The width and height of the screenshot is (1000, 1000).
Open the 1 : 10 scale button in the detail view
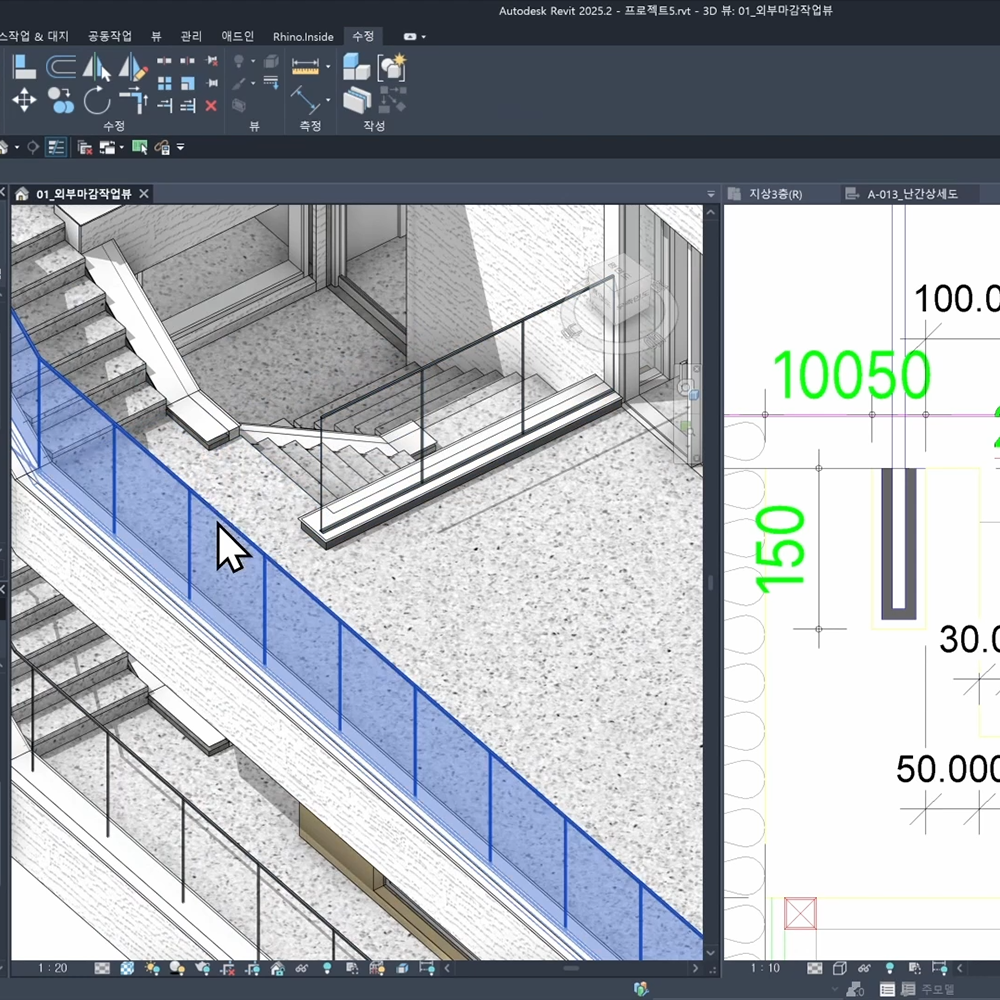coord(766,968)
